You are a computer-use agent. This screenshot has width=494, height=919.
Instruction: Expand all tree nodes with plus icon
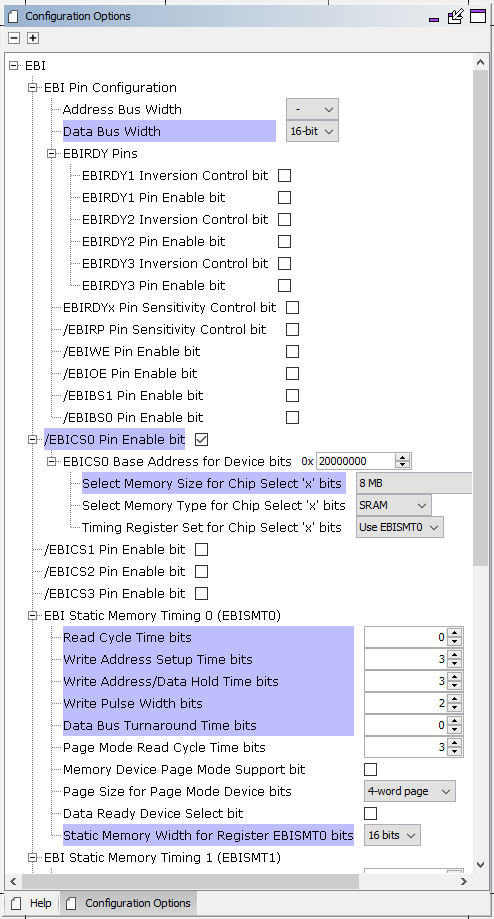(33, 38)
